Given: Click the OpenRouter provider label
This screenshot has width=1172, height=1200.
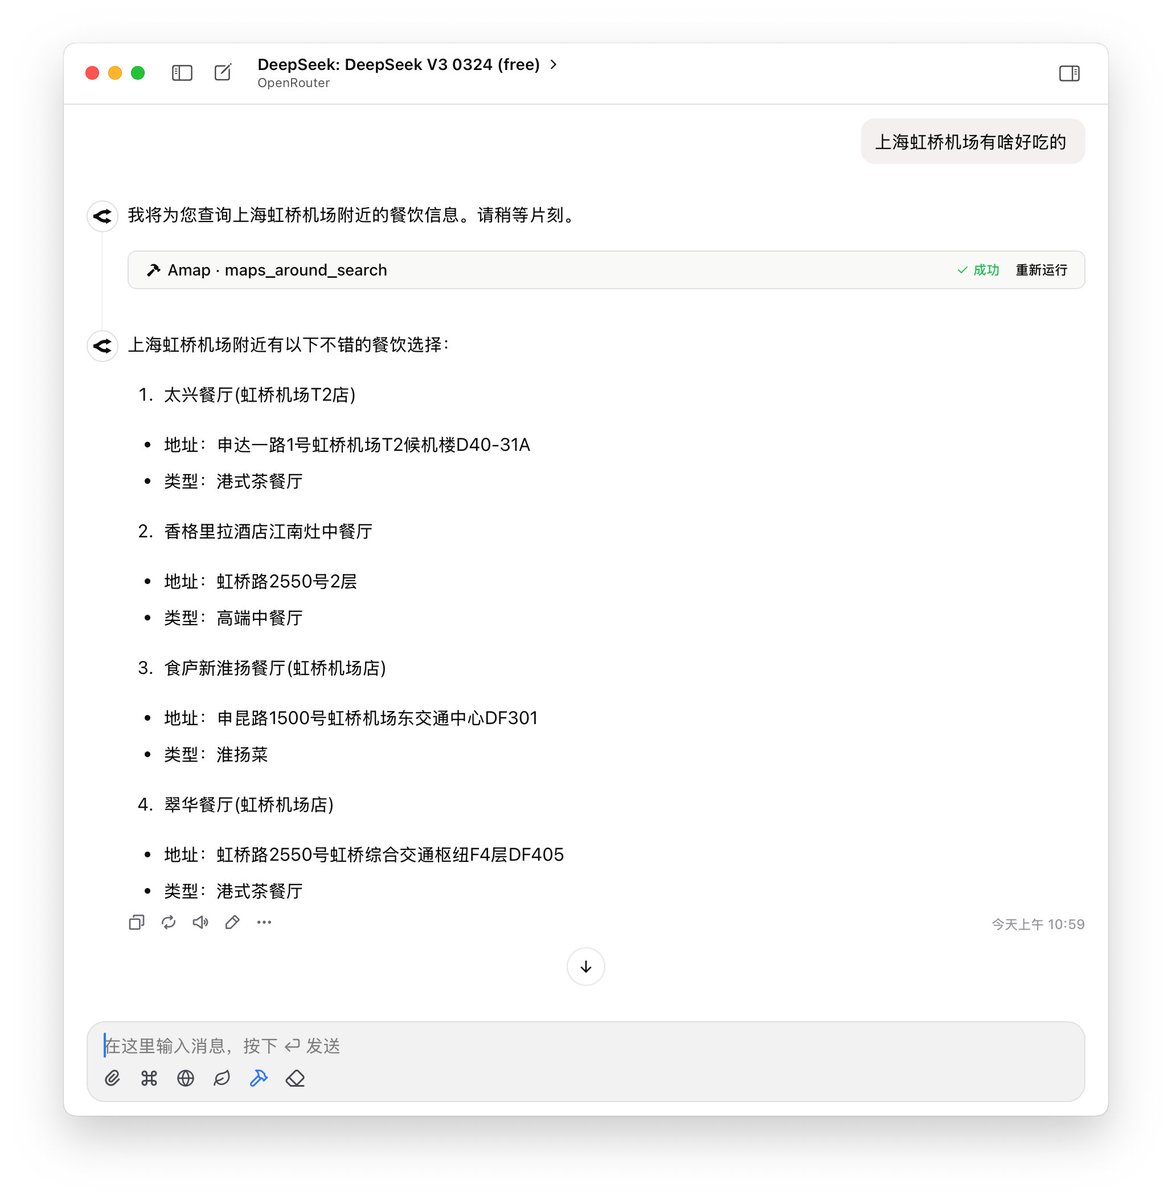Looking at the screenshot, I should click(x=293, y=83).
